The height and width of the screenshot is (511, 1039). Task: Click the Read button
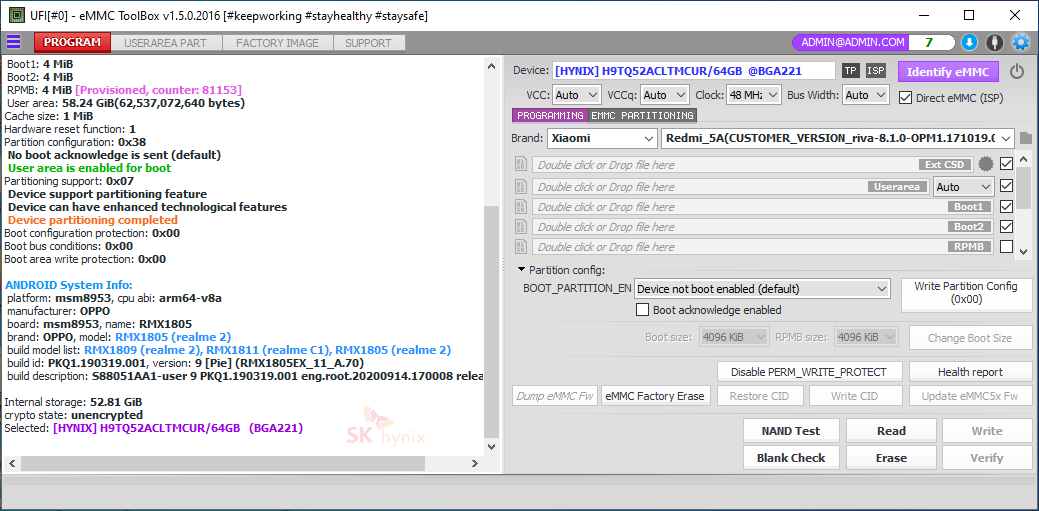[891, 431]
